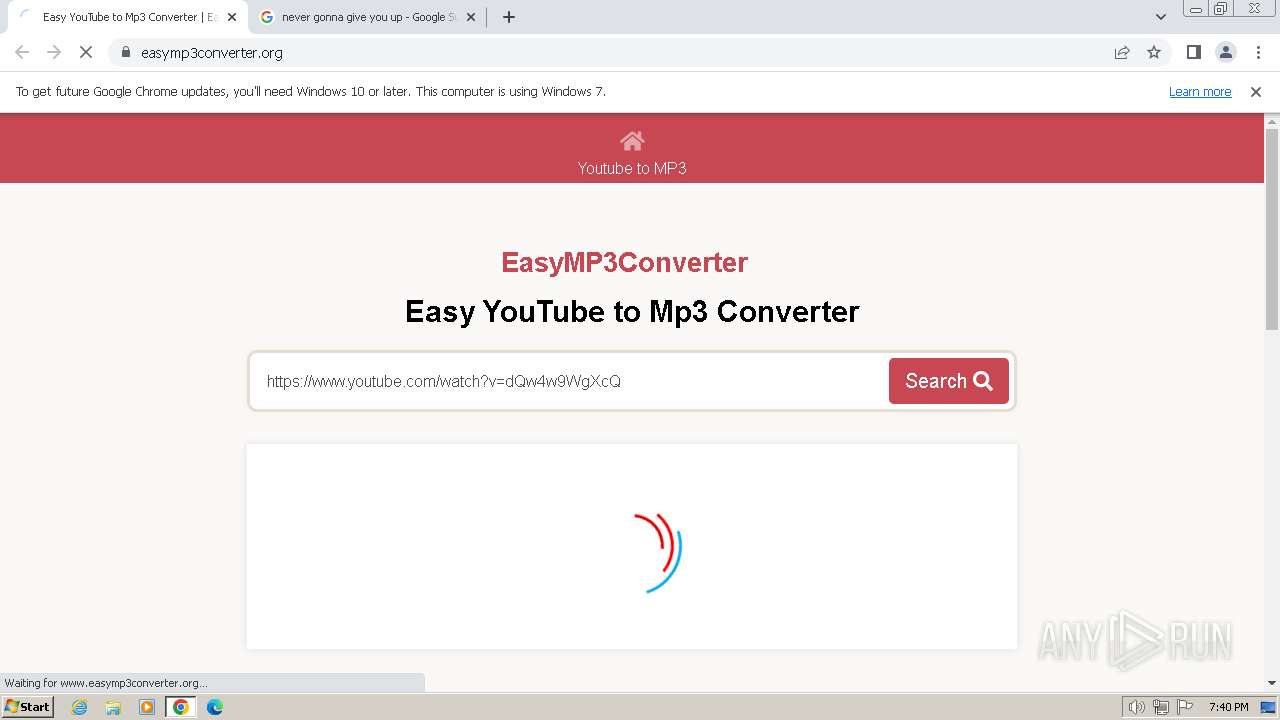Image resolution: width=1280 pixels, height=720 pixels.
Task: Open the Chrome profile menu
Action: (x=1226, y=52)
